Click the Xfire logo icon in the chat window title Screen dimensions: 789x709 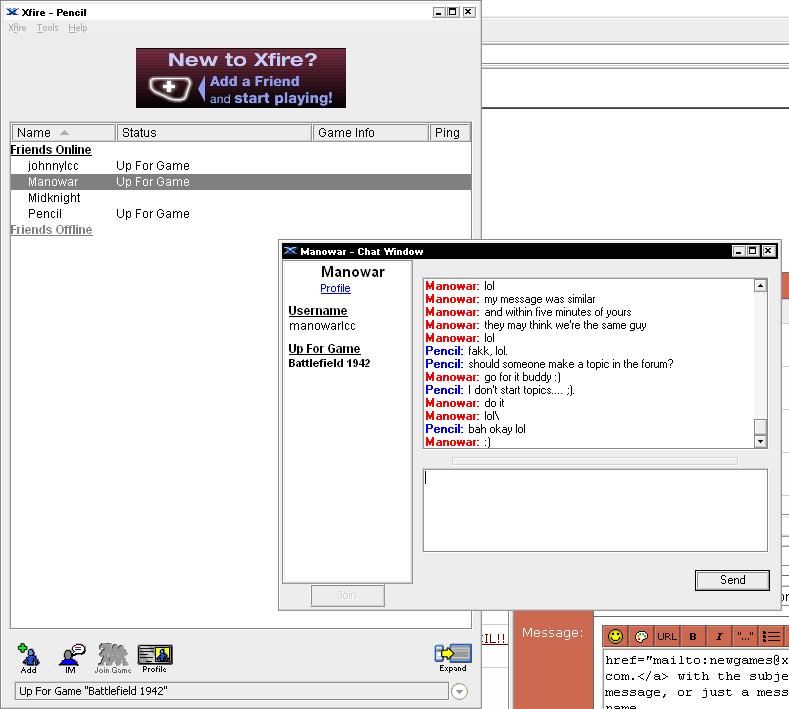[x=290, y=251]
